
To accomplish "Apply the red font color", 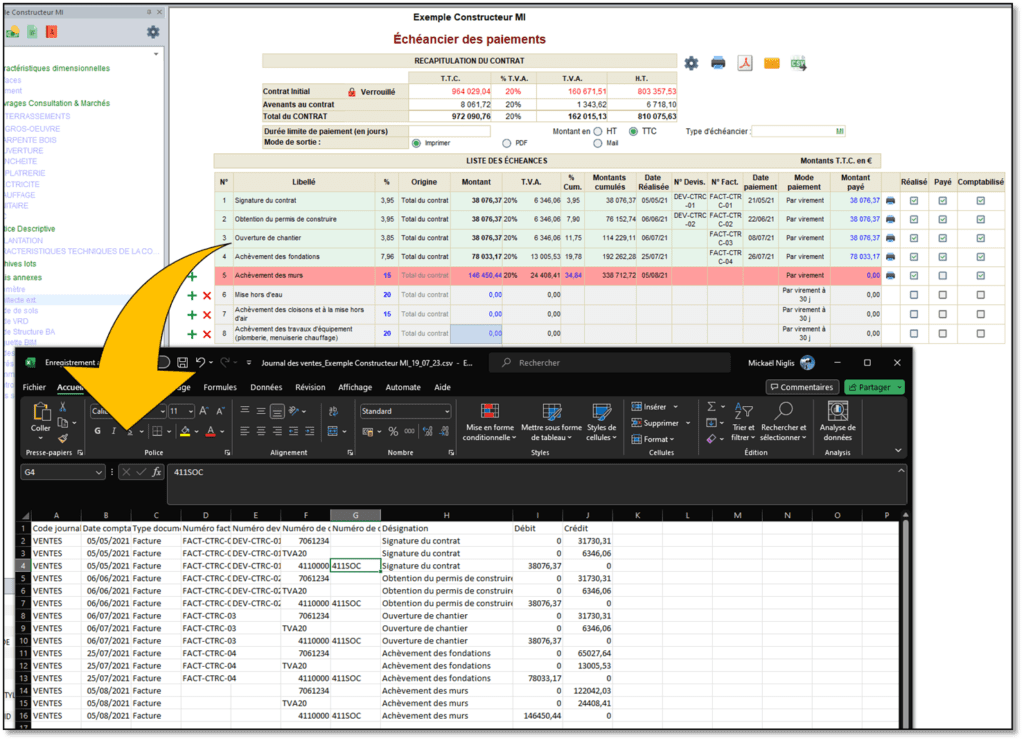I will (210, 432).
